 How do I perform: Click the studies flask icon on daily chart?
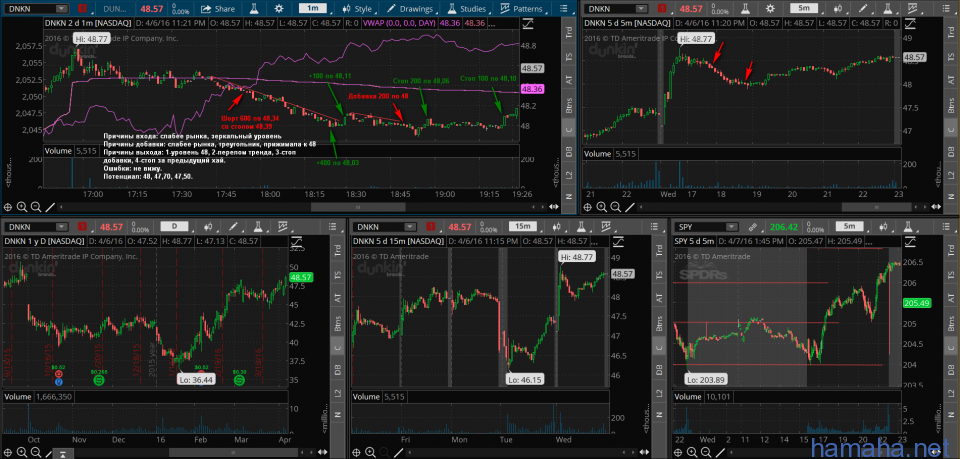[260, 226]
